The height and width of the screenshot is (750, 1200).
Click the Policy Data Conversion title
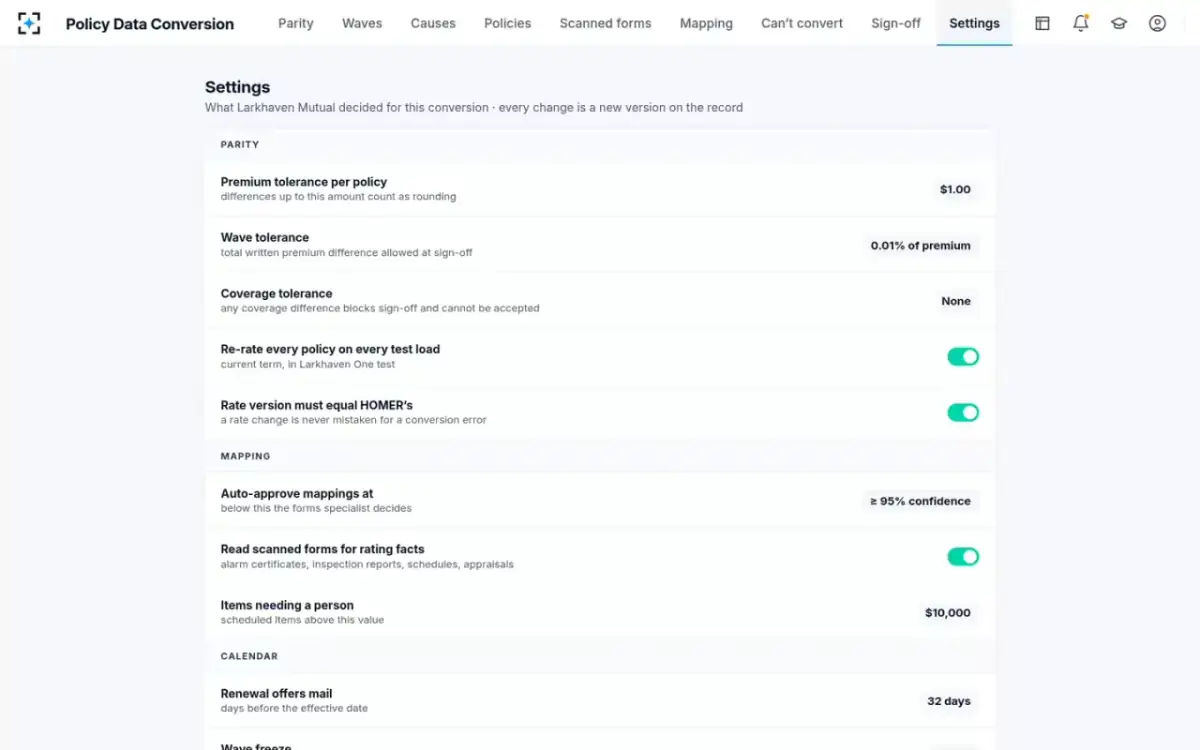click(150, 24)
